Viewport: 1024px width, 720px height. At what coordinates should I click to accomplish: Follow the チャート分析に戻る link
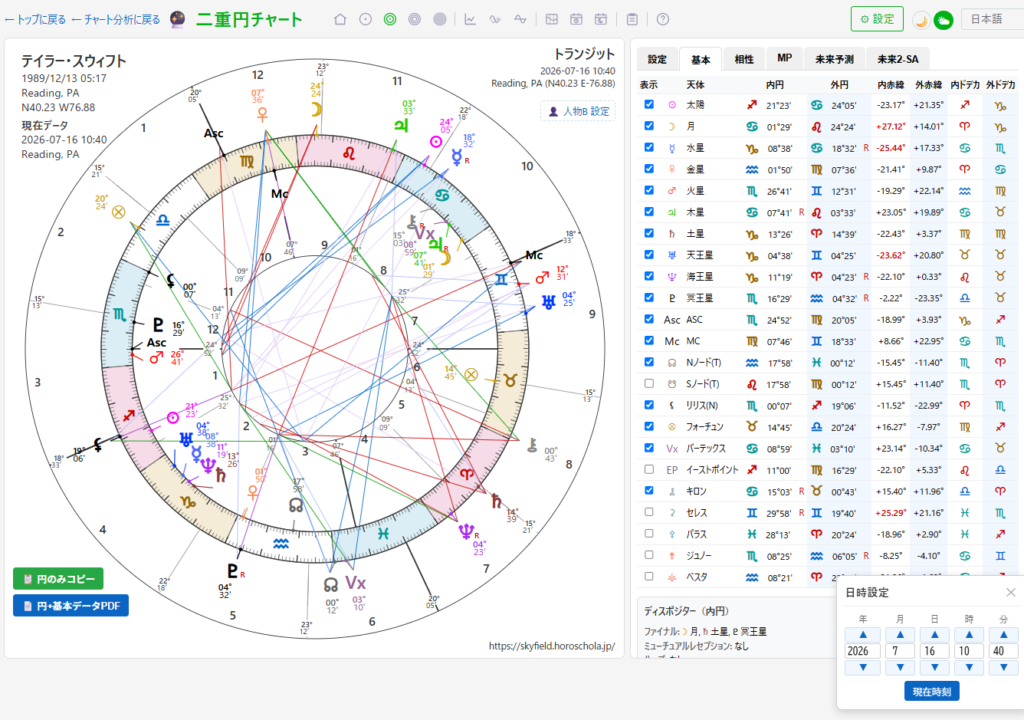click(x=116, y=20)
